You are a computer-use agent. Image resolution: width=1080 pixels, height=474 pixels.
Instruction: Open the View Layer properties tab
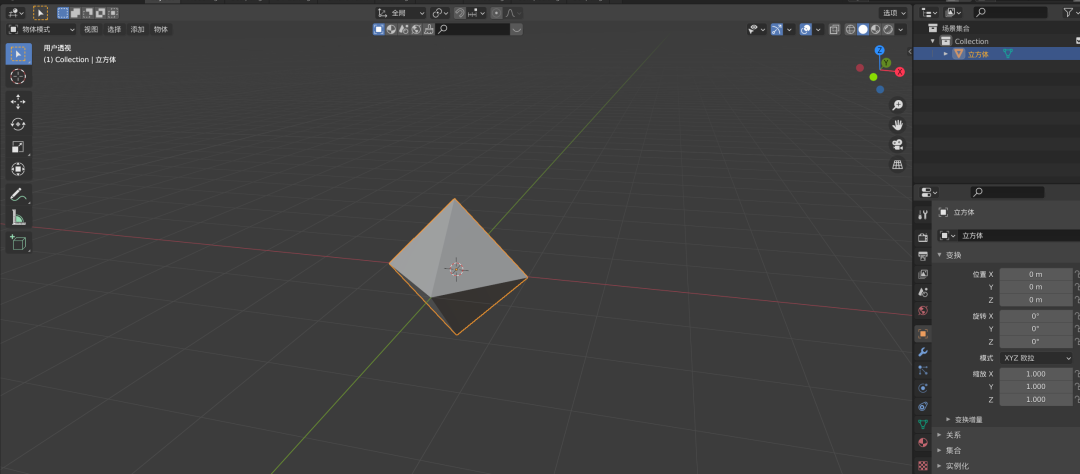(923, 274)
